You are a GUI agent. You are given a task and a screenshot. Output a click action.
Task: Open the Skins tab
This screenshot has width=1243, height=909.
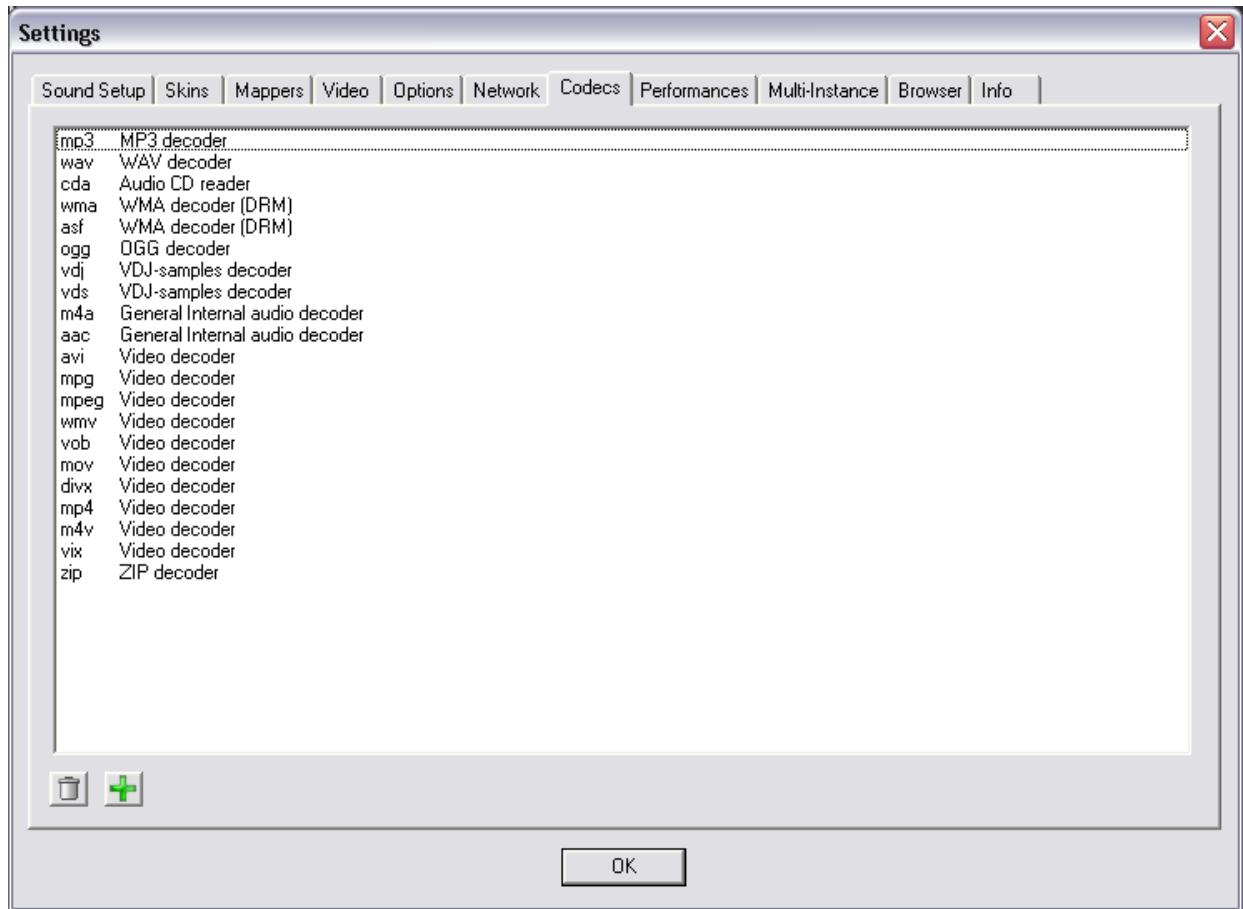coord(189,90)
